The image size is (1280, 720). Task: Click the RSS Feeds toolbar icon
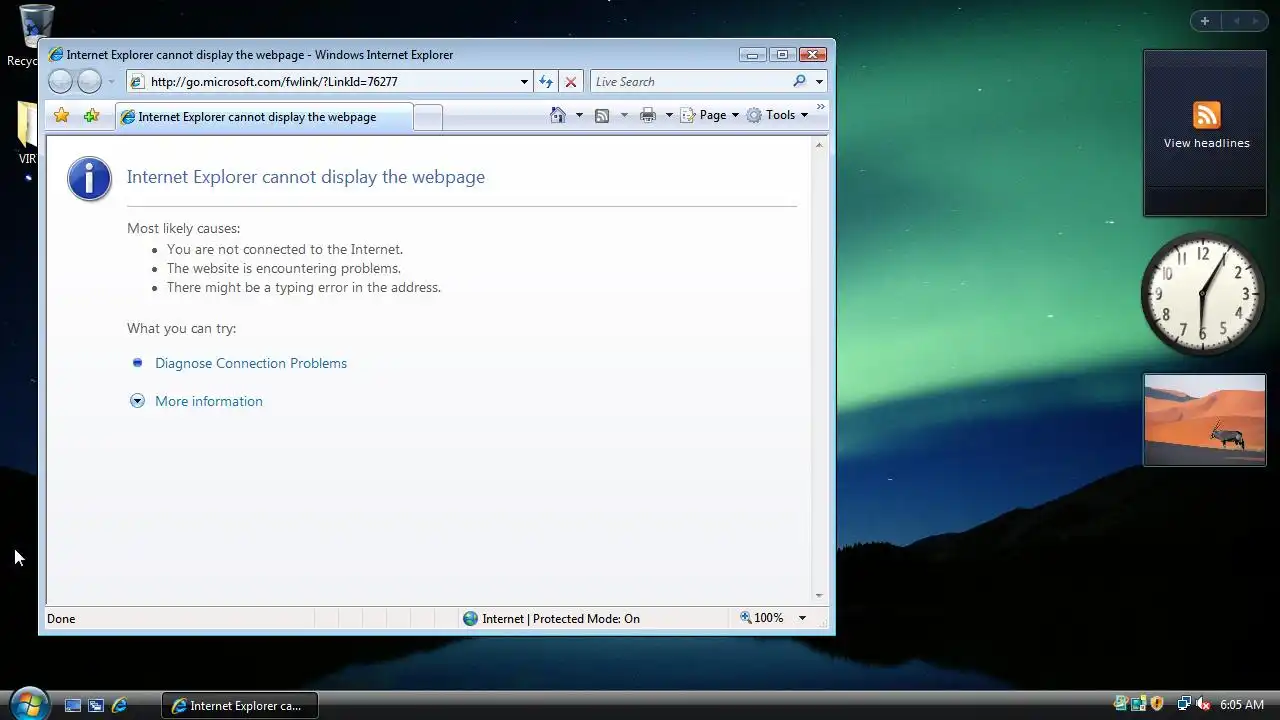point(602,115)
